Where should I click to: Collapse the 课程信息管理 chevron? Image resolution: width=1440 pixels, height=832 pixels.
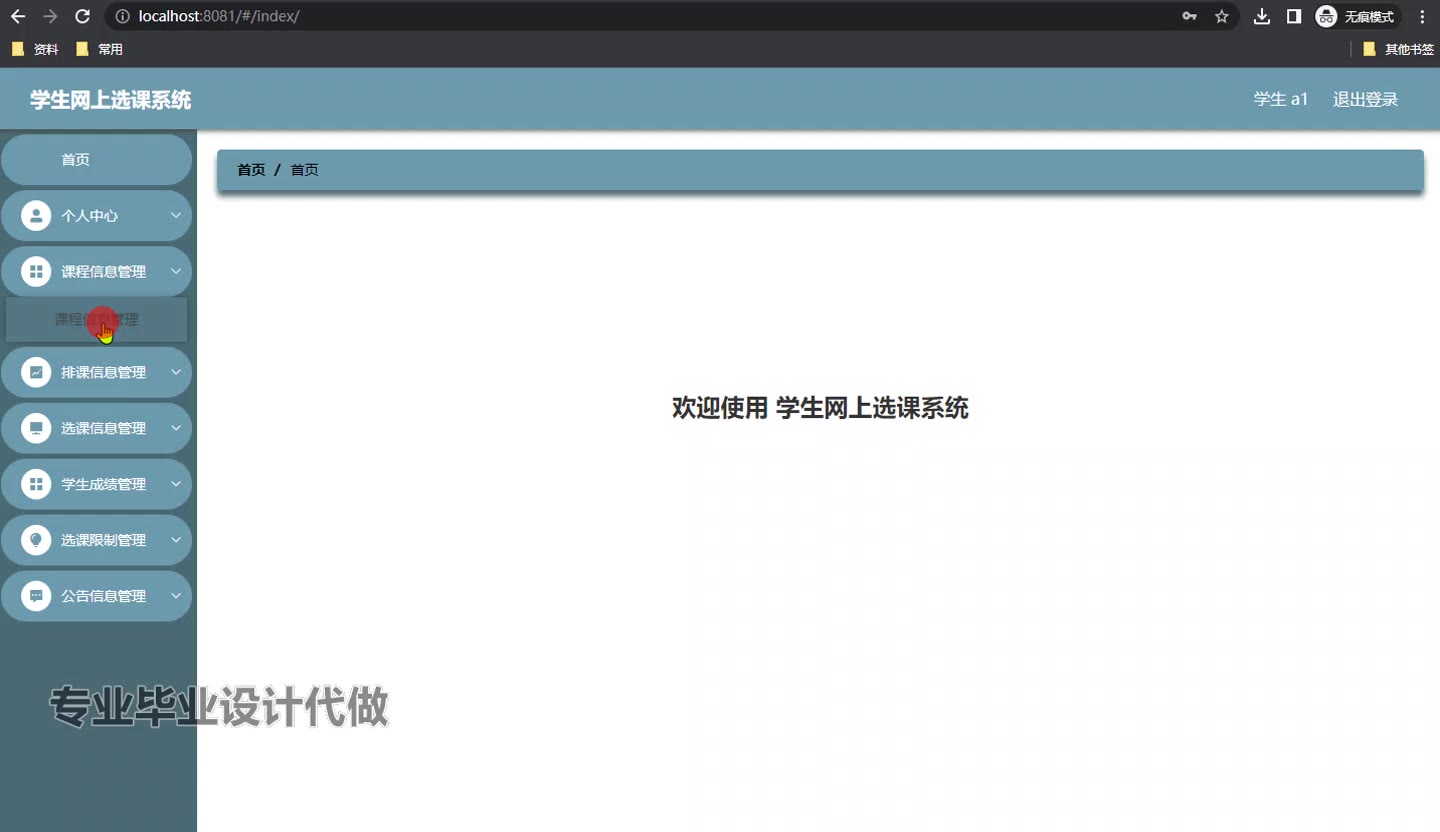tap(176, 272)
